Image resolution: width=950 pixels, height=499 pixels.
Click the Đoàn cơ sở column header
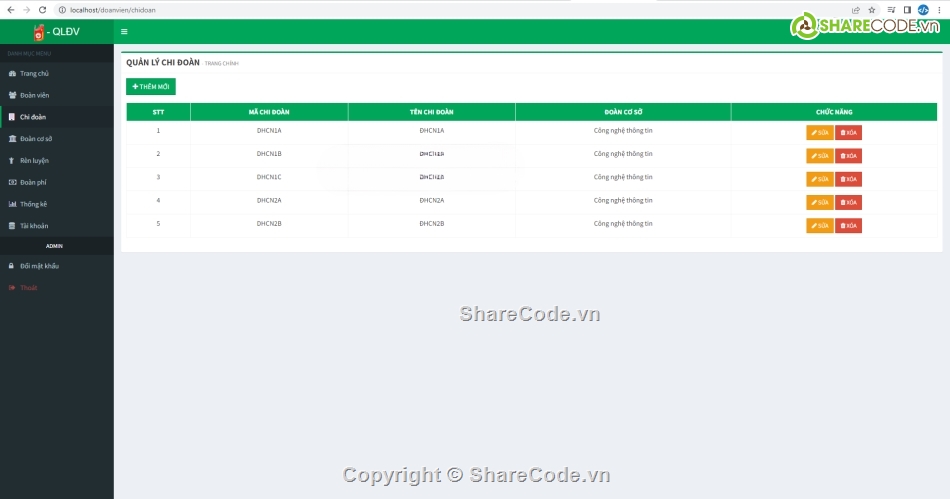click(x=623, y=112)
